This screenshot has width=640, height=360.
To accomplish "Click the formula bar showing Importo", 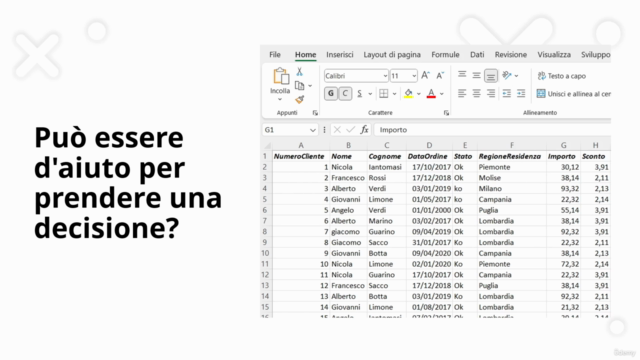I will click(x=492, y=130).
